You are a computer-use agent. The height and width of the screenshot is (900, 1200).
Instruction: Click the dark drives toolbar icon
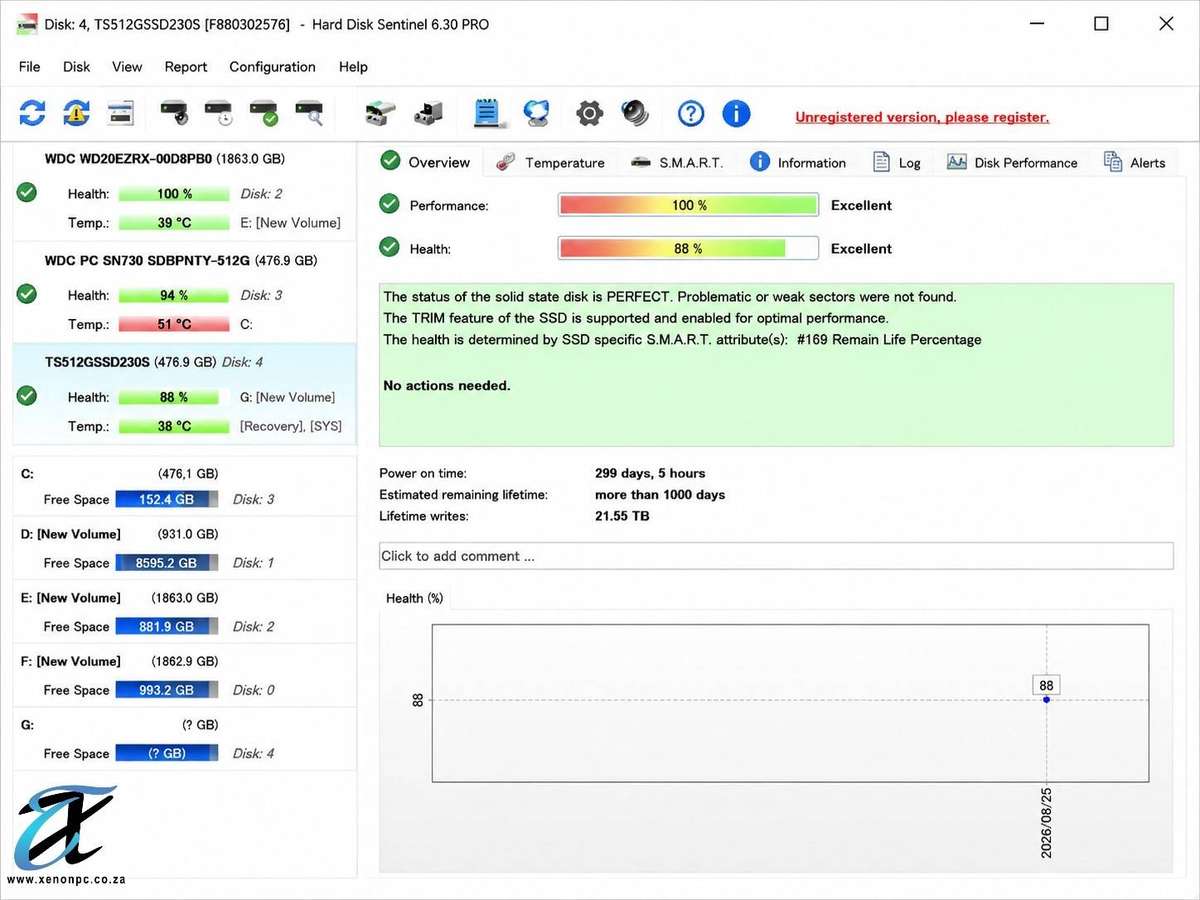(429, 113)
